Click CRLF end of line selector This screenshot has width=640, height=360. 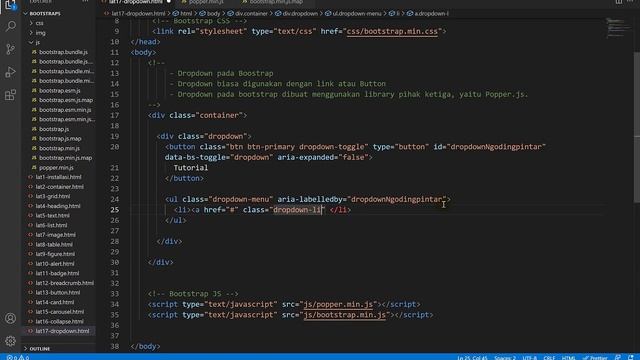549,358
